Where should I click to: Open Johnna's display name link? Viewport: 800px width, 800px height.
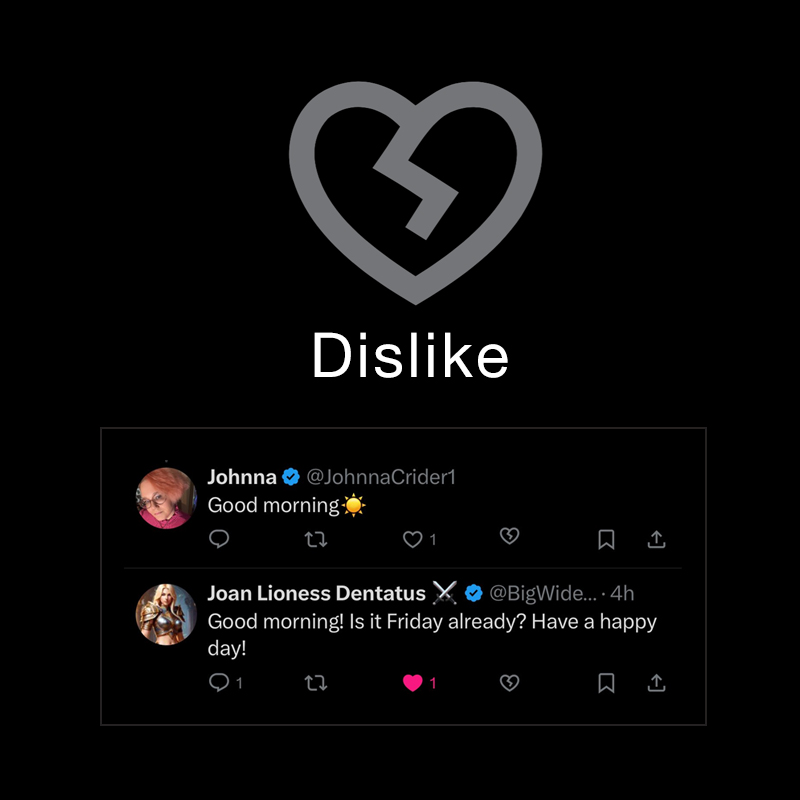click(x=242, y=477)
